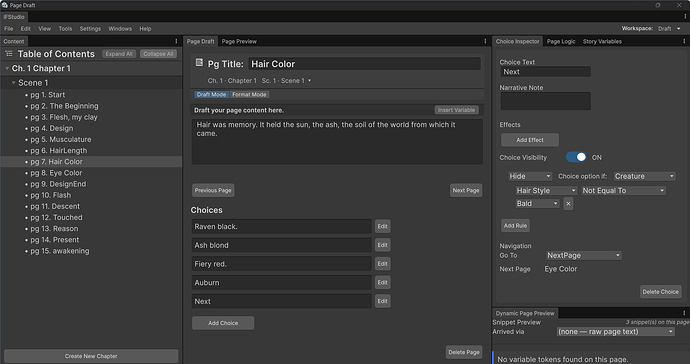Open the Content panel kebab menu
The width and height of the screenshot is (690, 364).
tap(176, 41)
